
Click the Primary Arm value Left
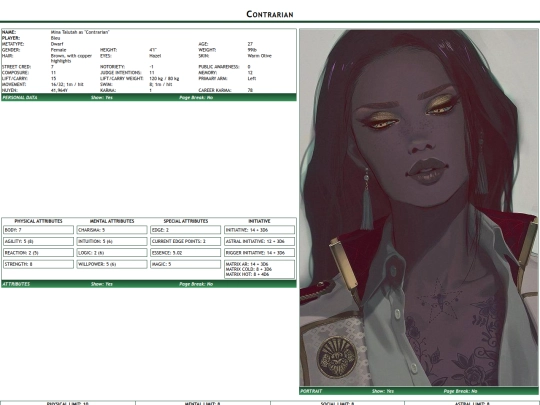(x=252, y=79)
